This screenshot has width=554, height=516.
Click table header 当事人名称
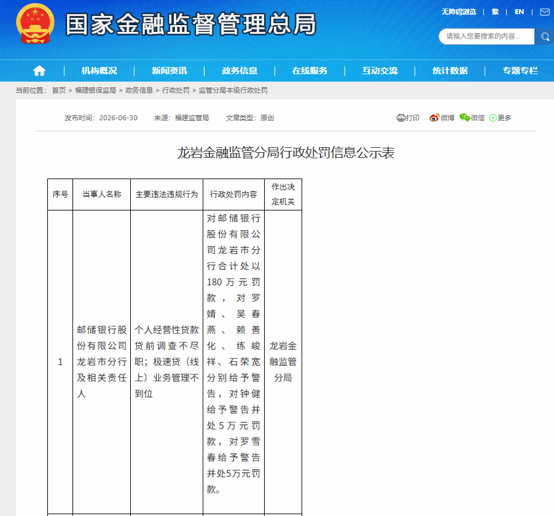point(102,194)
